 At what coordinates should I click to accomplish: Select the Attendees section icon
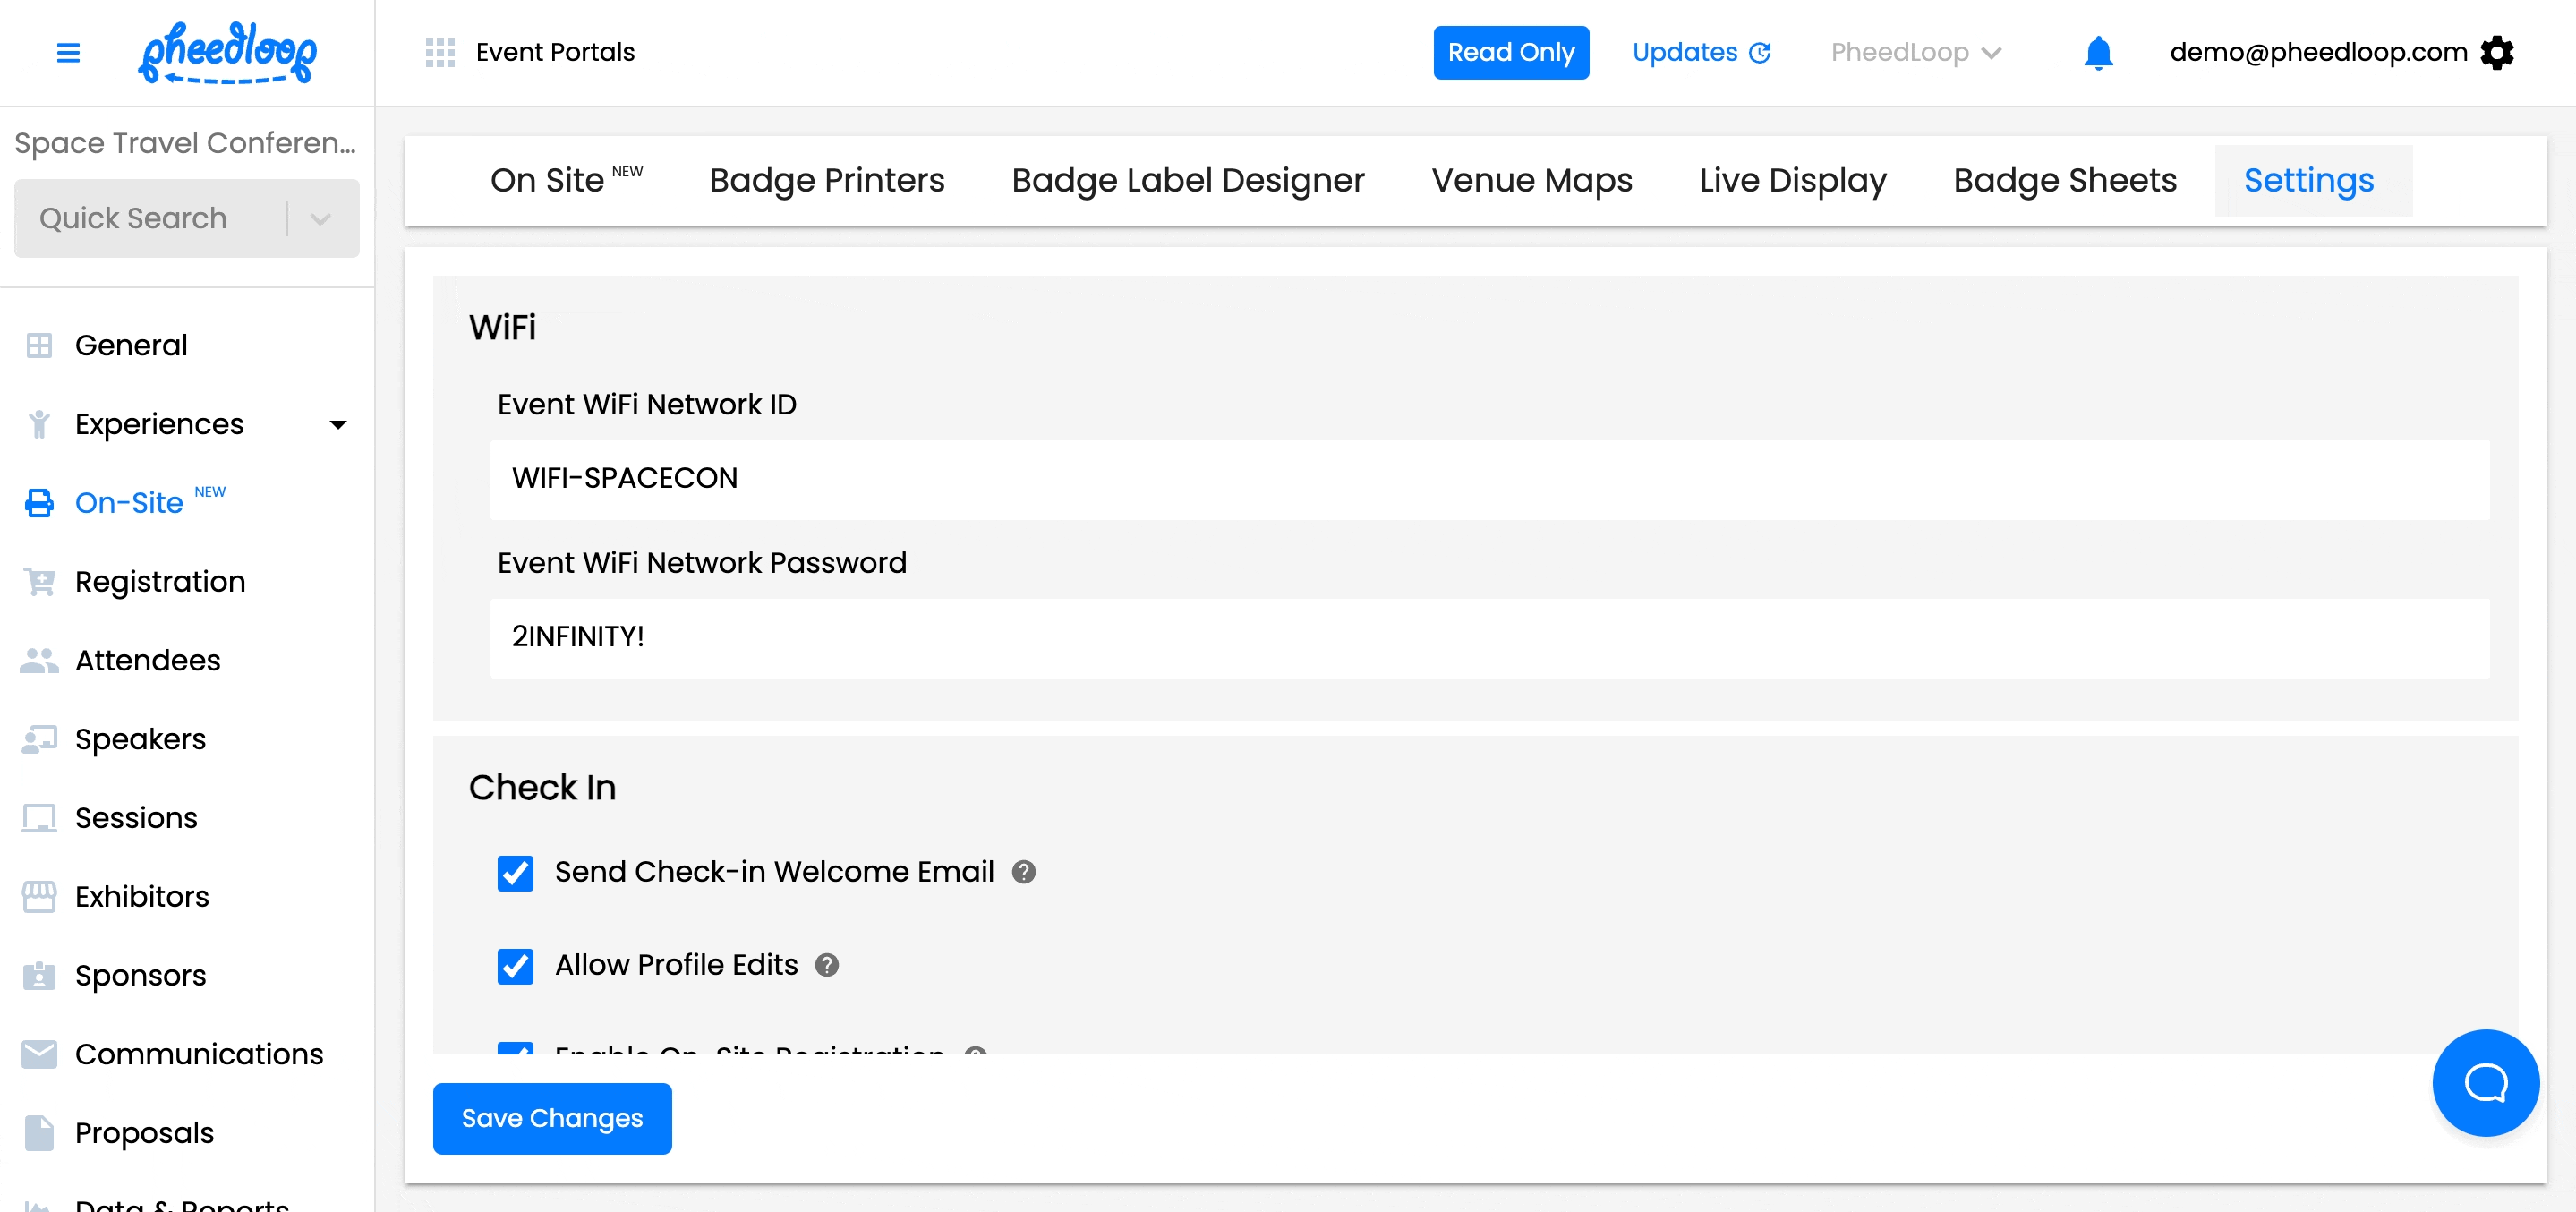point(39,660)
